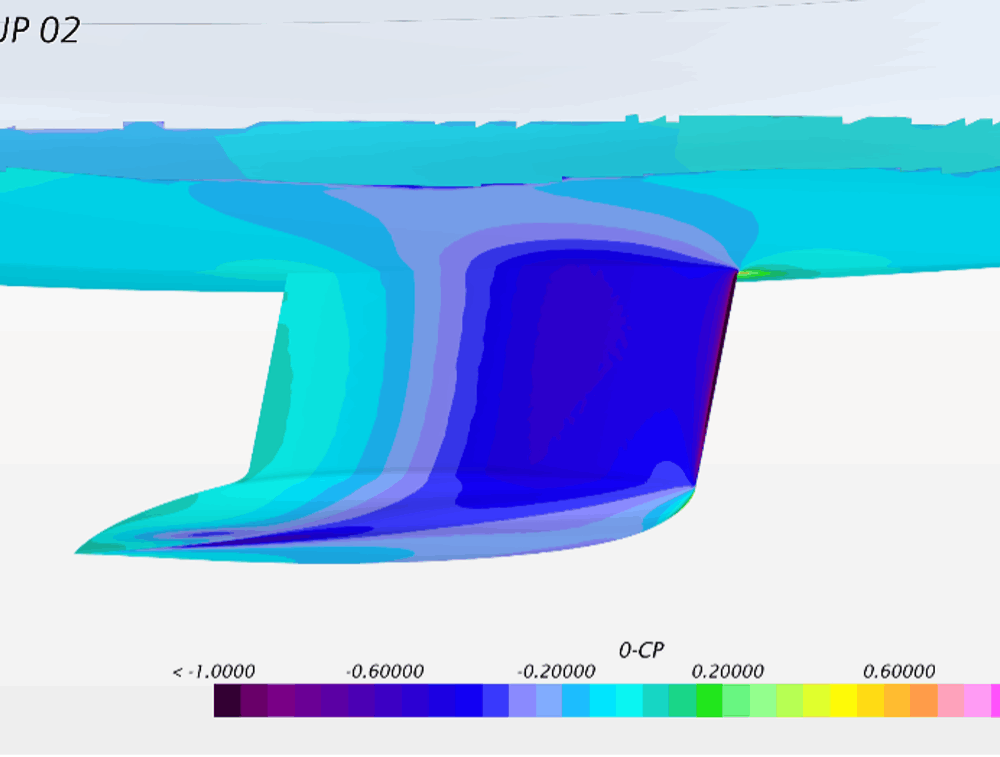Click the 0-CP legend title
Screen dimensions: 1000x757
coord(641,650)
